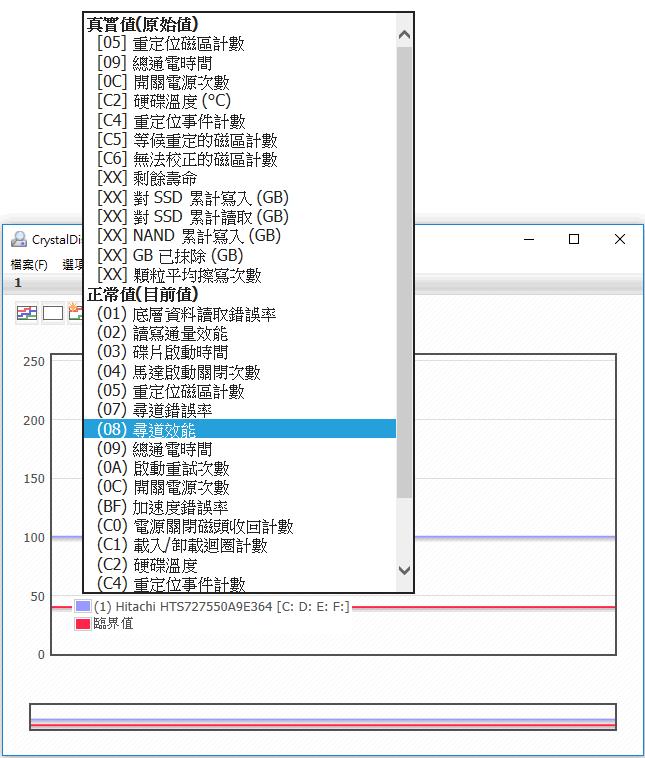The width and height of the screenshot is (645, 758).
Task: Select (C0) 電源關閉磁頭收回計數
Action: [240, 526]
